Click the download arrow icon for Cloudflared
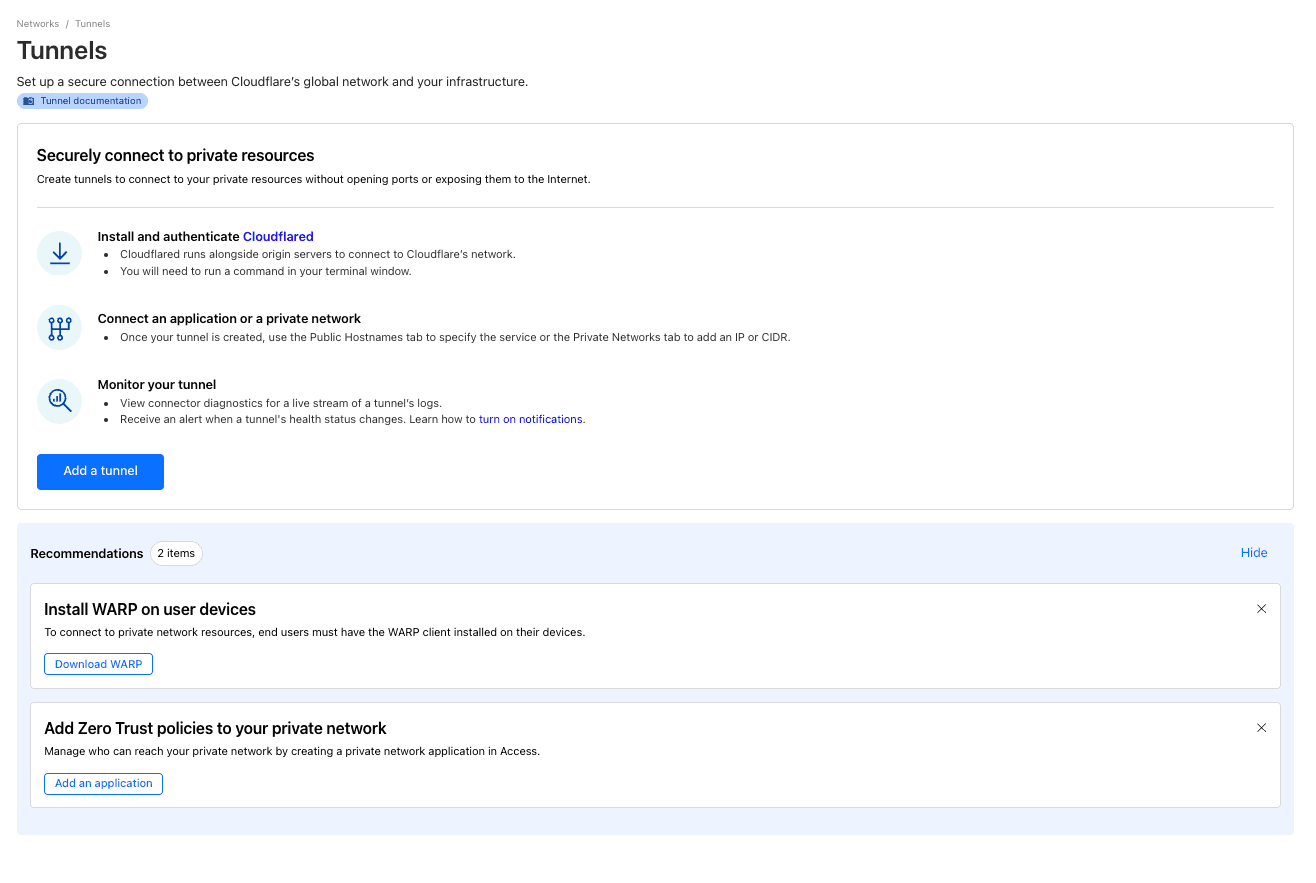Image resolution: width=1316 pixels, height=883 pixels. [x=59, y=253]
